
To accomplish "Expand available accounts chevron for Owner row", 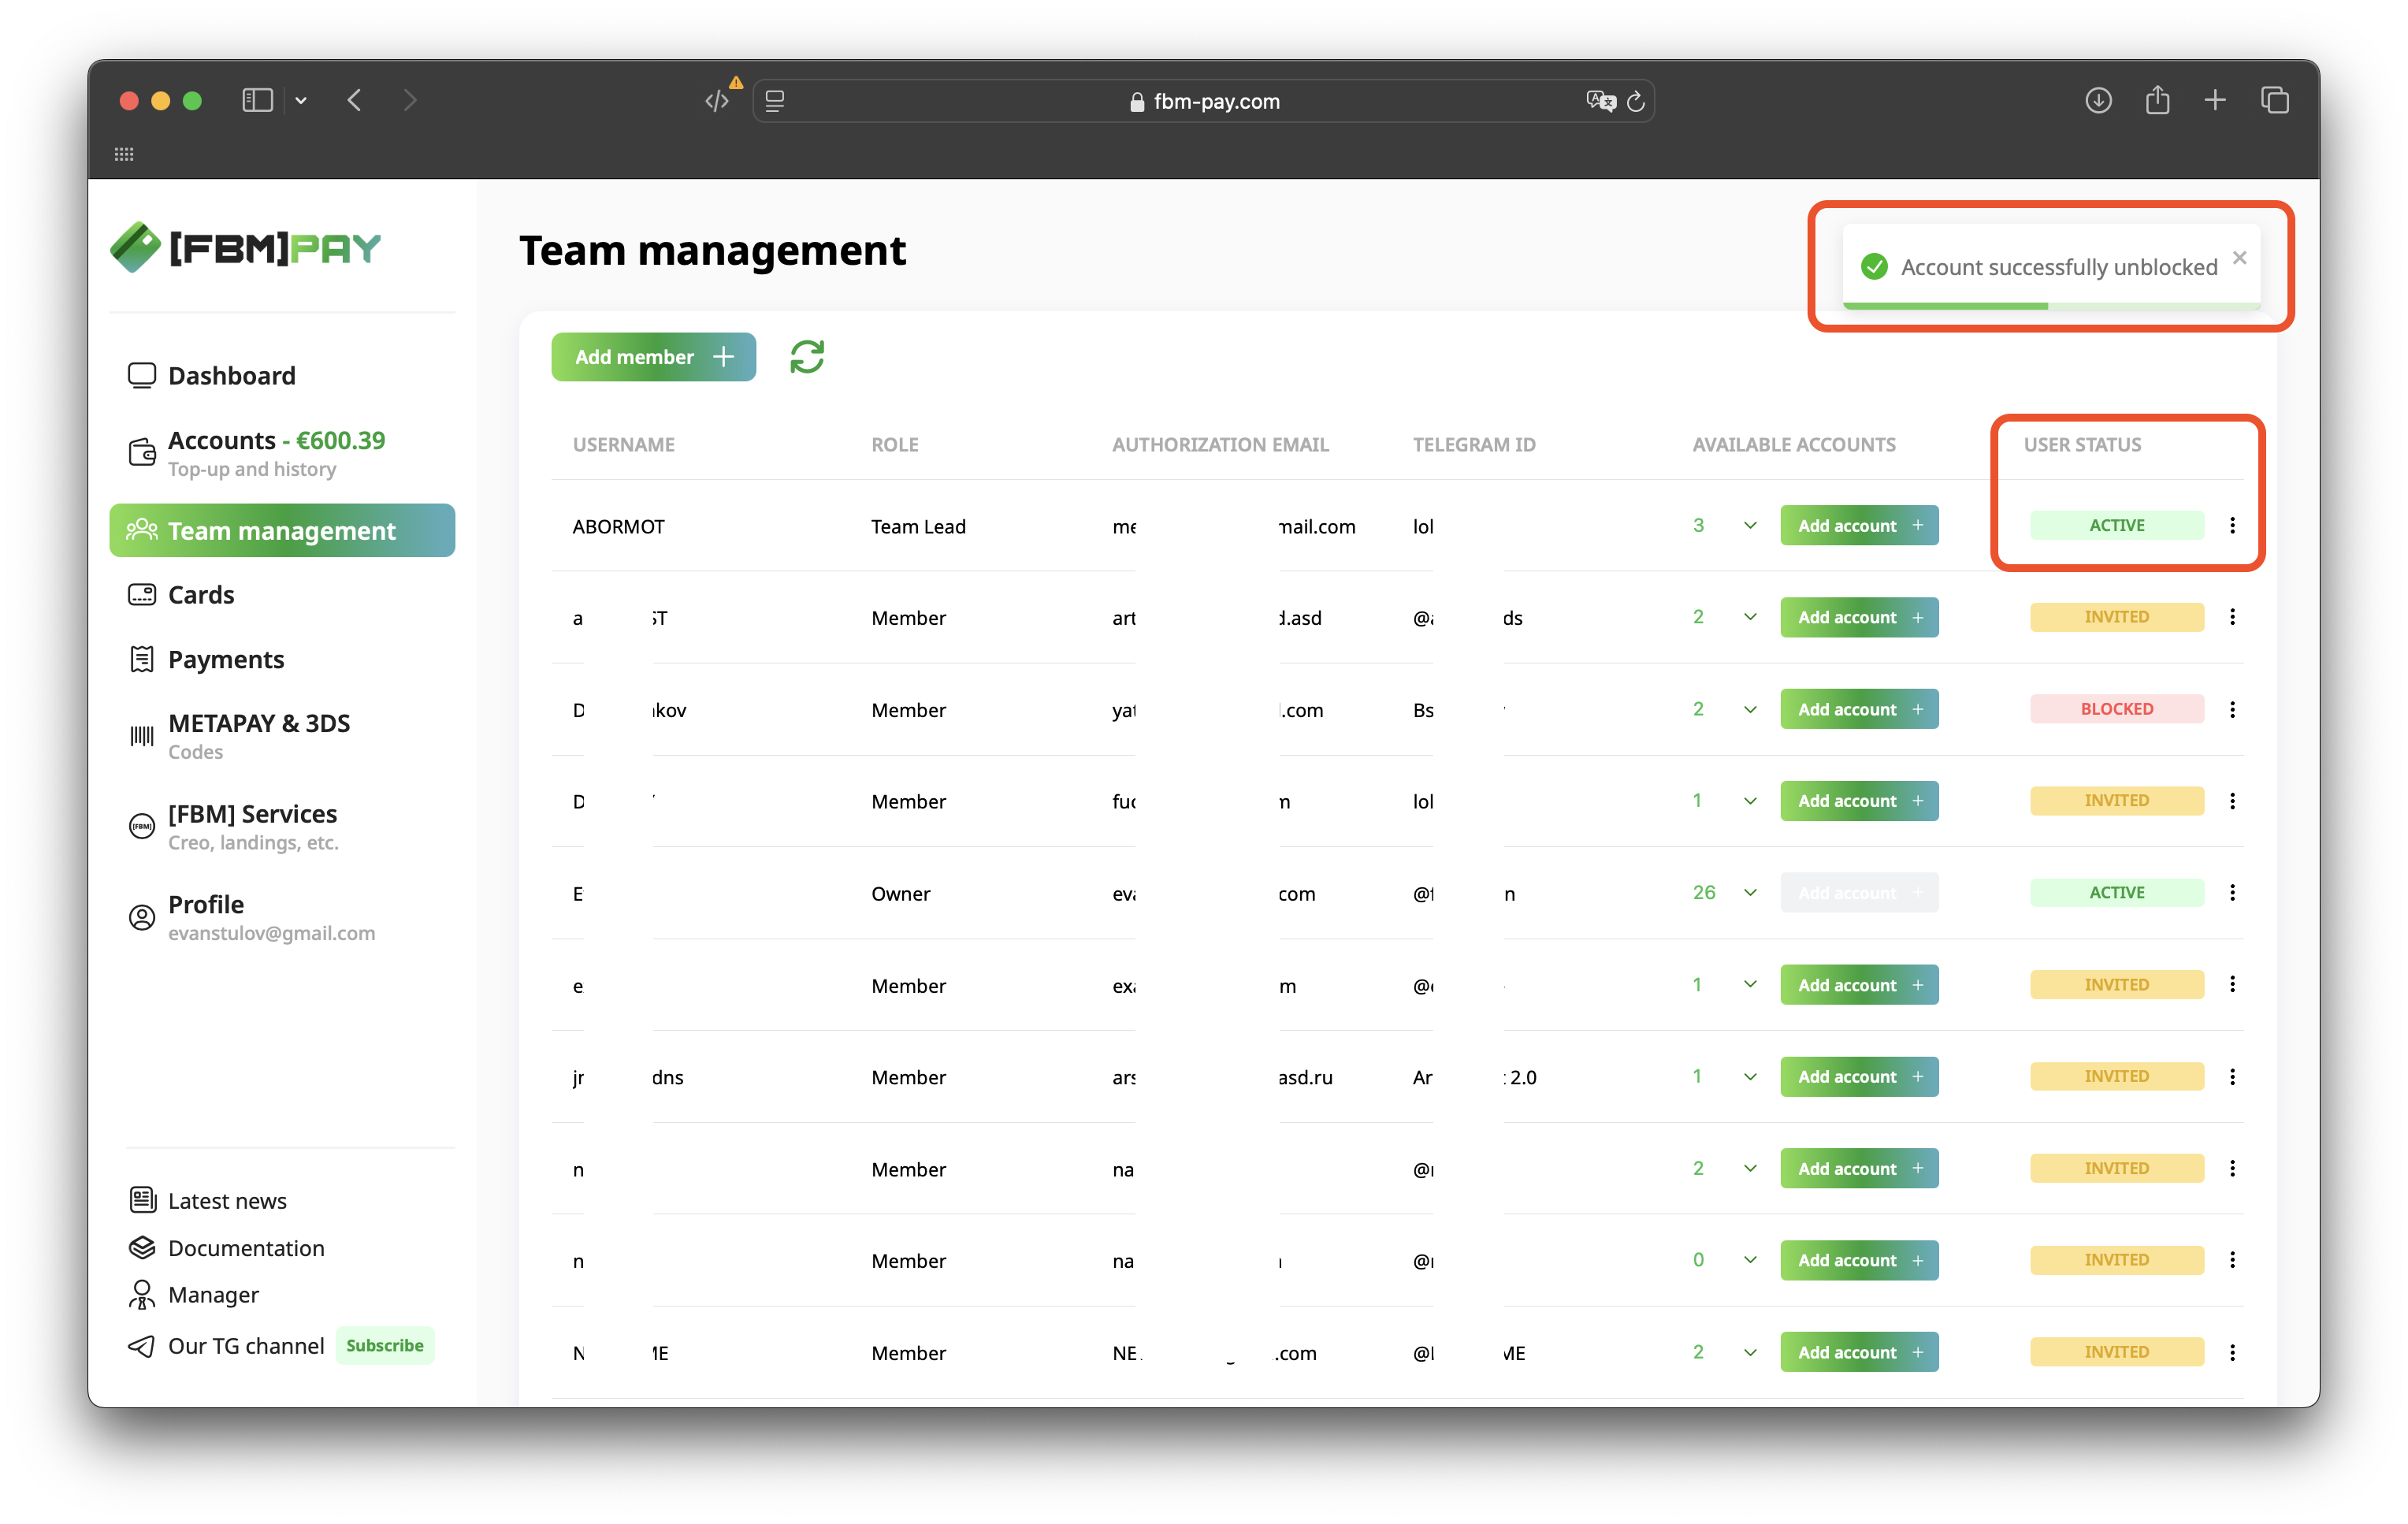I will (1750, 892).
